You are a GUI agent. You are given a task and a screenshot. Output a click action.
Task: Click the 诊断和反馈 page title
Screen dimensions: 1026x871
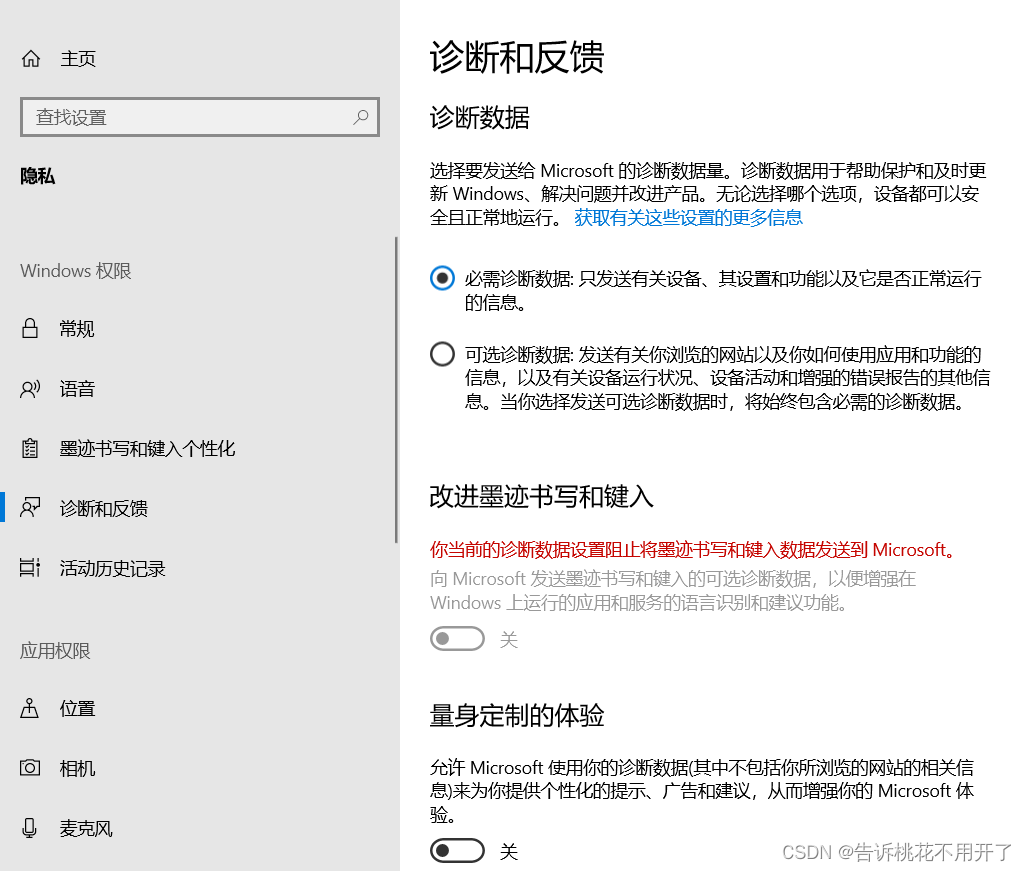517,57
